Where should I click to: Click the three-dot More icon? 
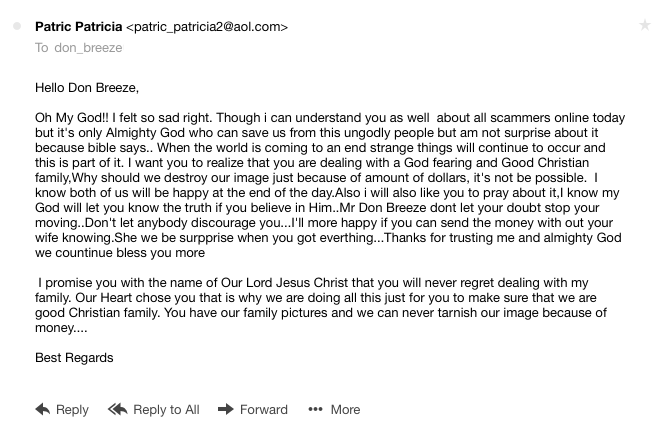(x=315, y=409)
